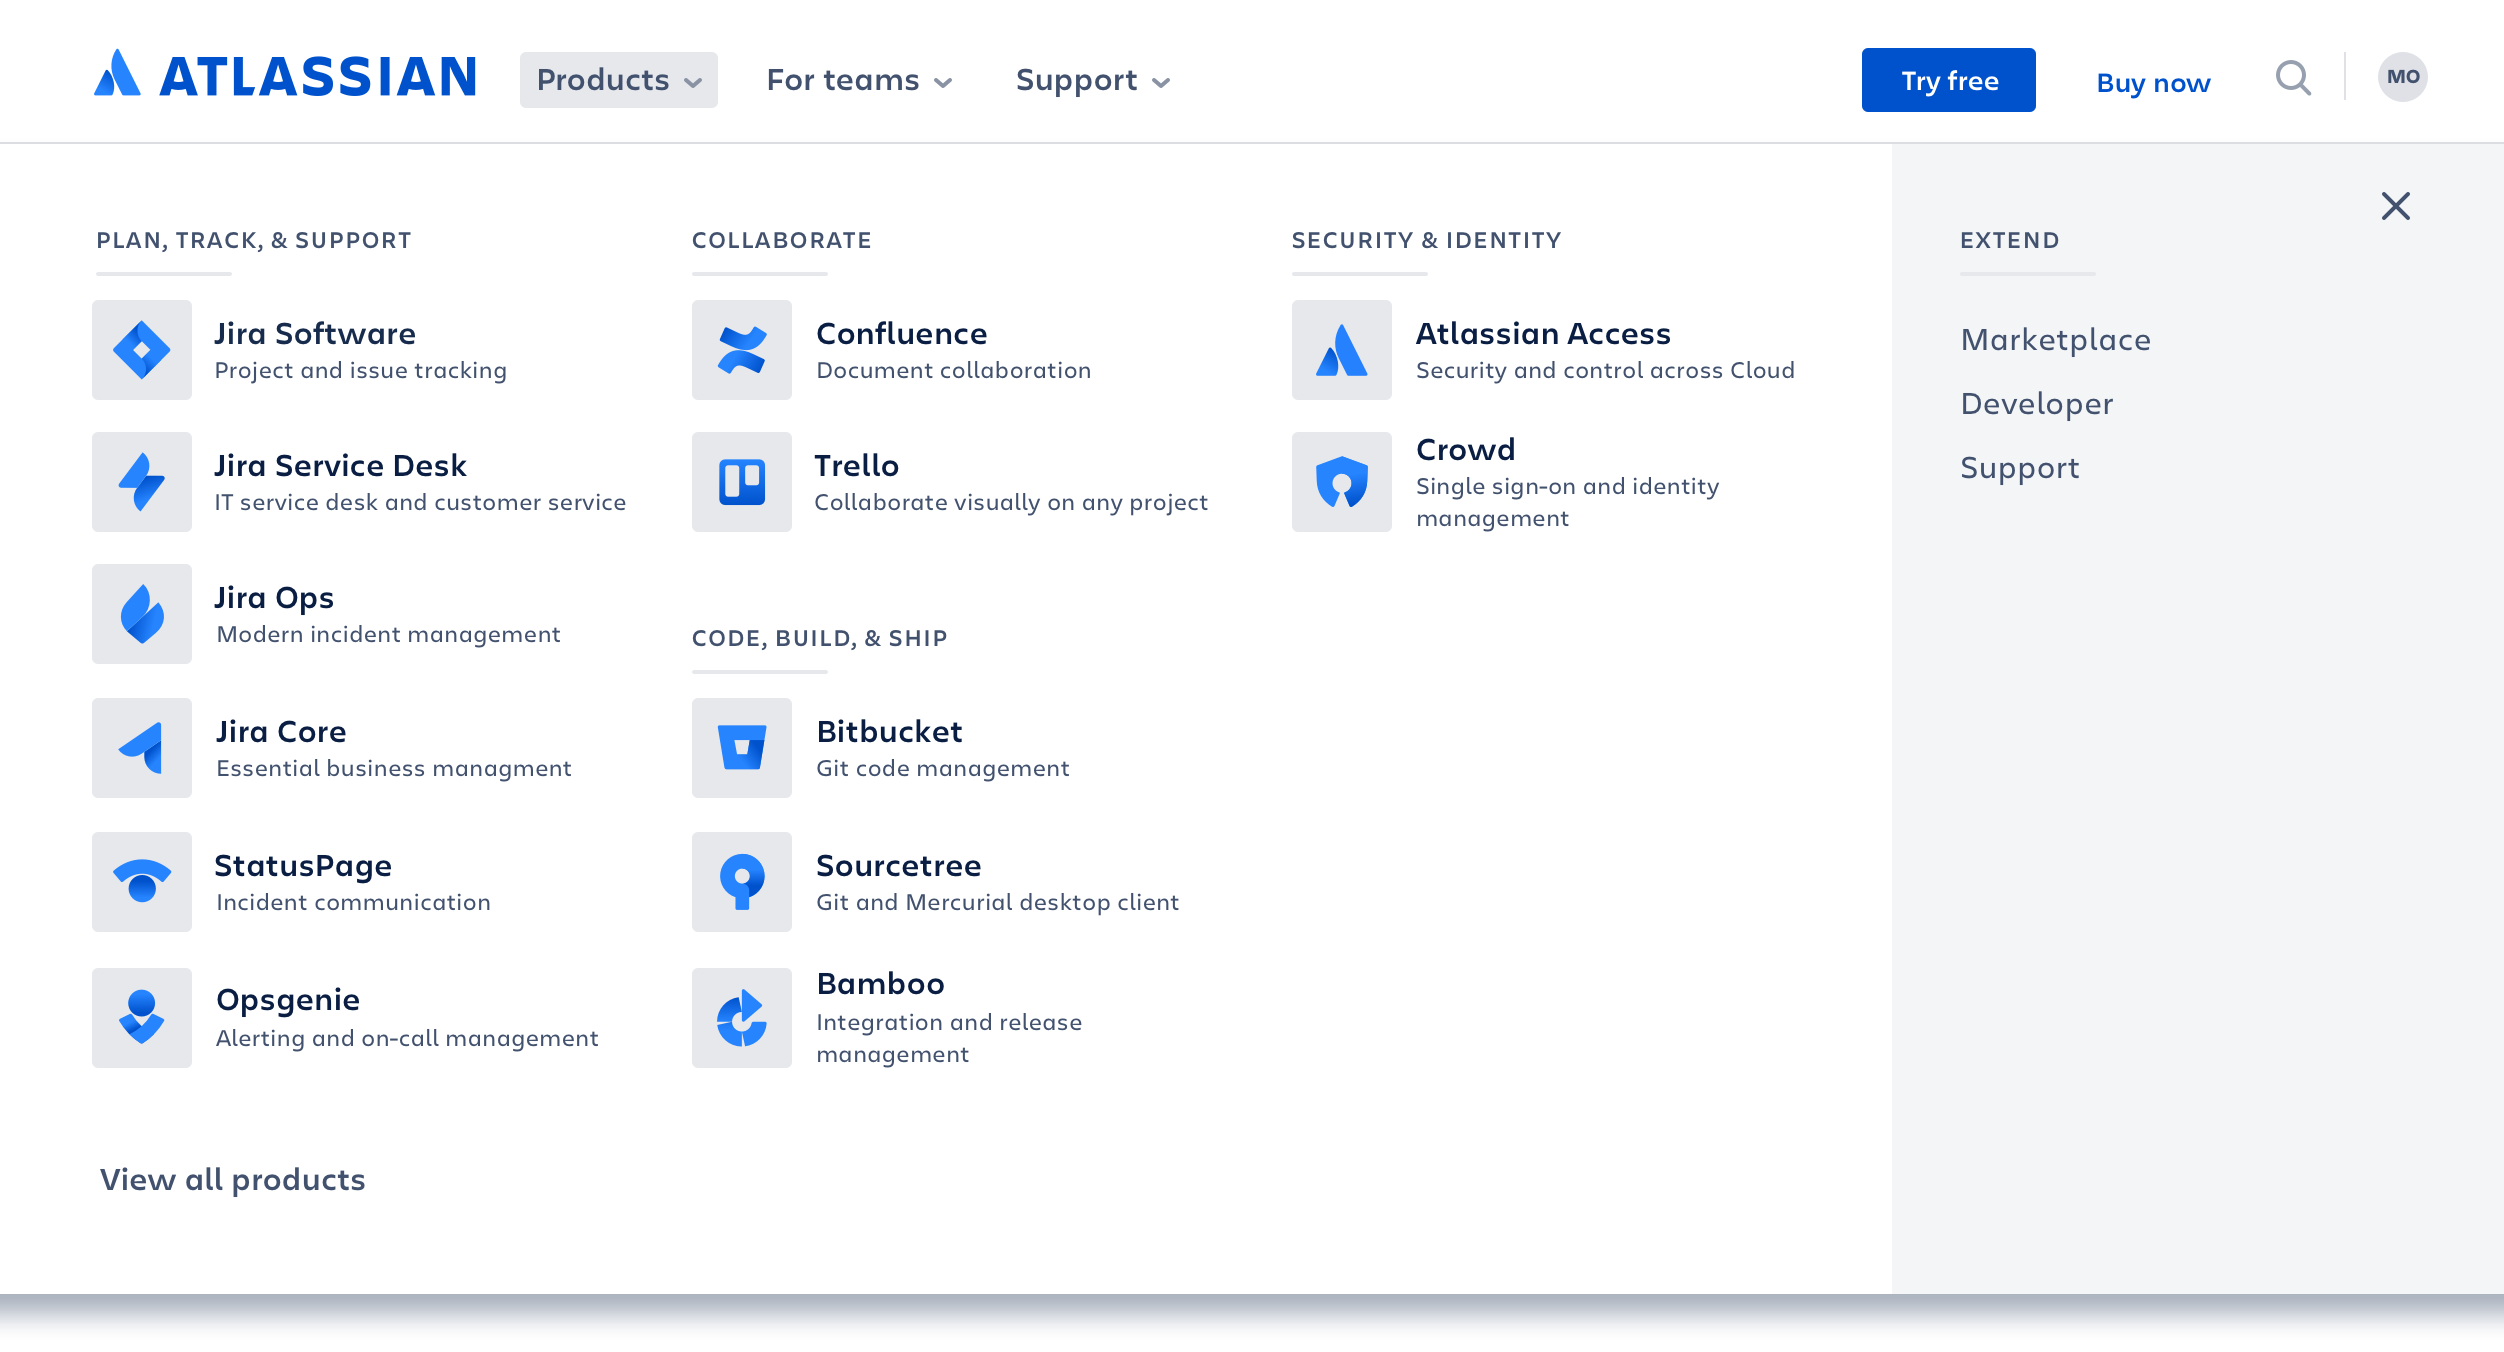Click the Jira Ops icon
The image size is (2504, 1352).
142,614
